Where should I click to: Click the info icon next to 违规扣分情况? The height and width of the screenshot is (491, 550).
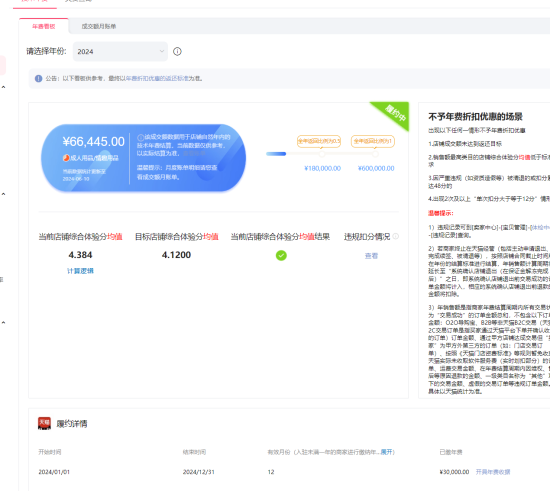click(396, 236)
